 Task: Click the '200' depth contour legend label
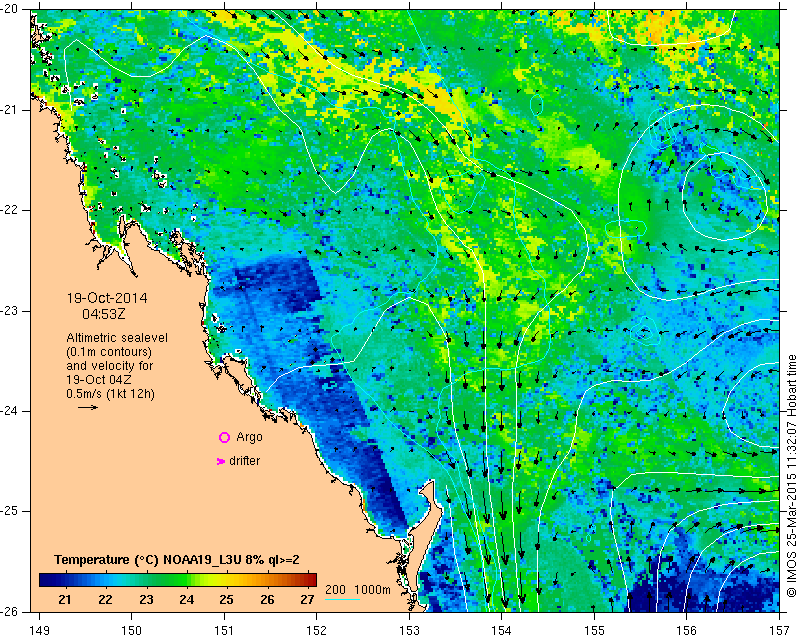(336, 589)
